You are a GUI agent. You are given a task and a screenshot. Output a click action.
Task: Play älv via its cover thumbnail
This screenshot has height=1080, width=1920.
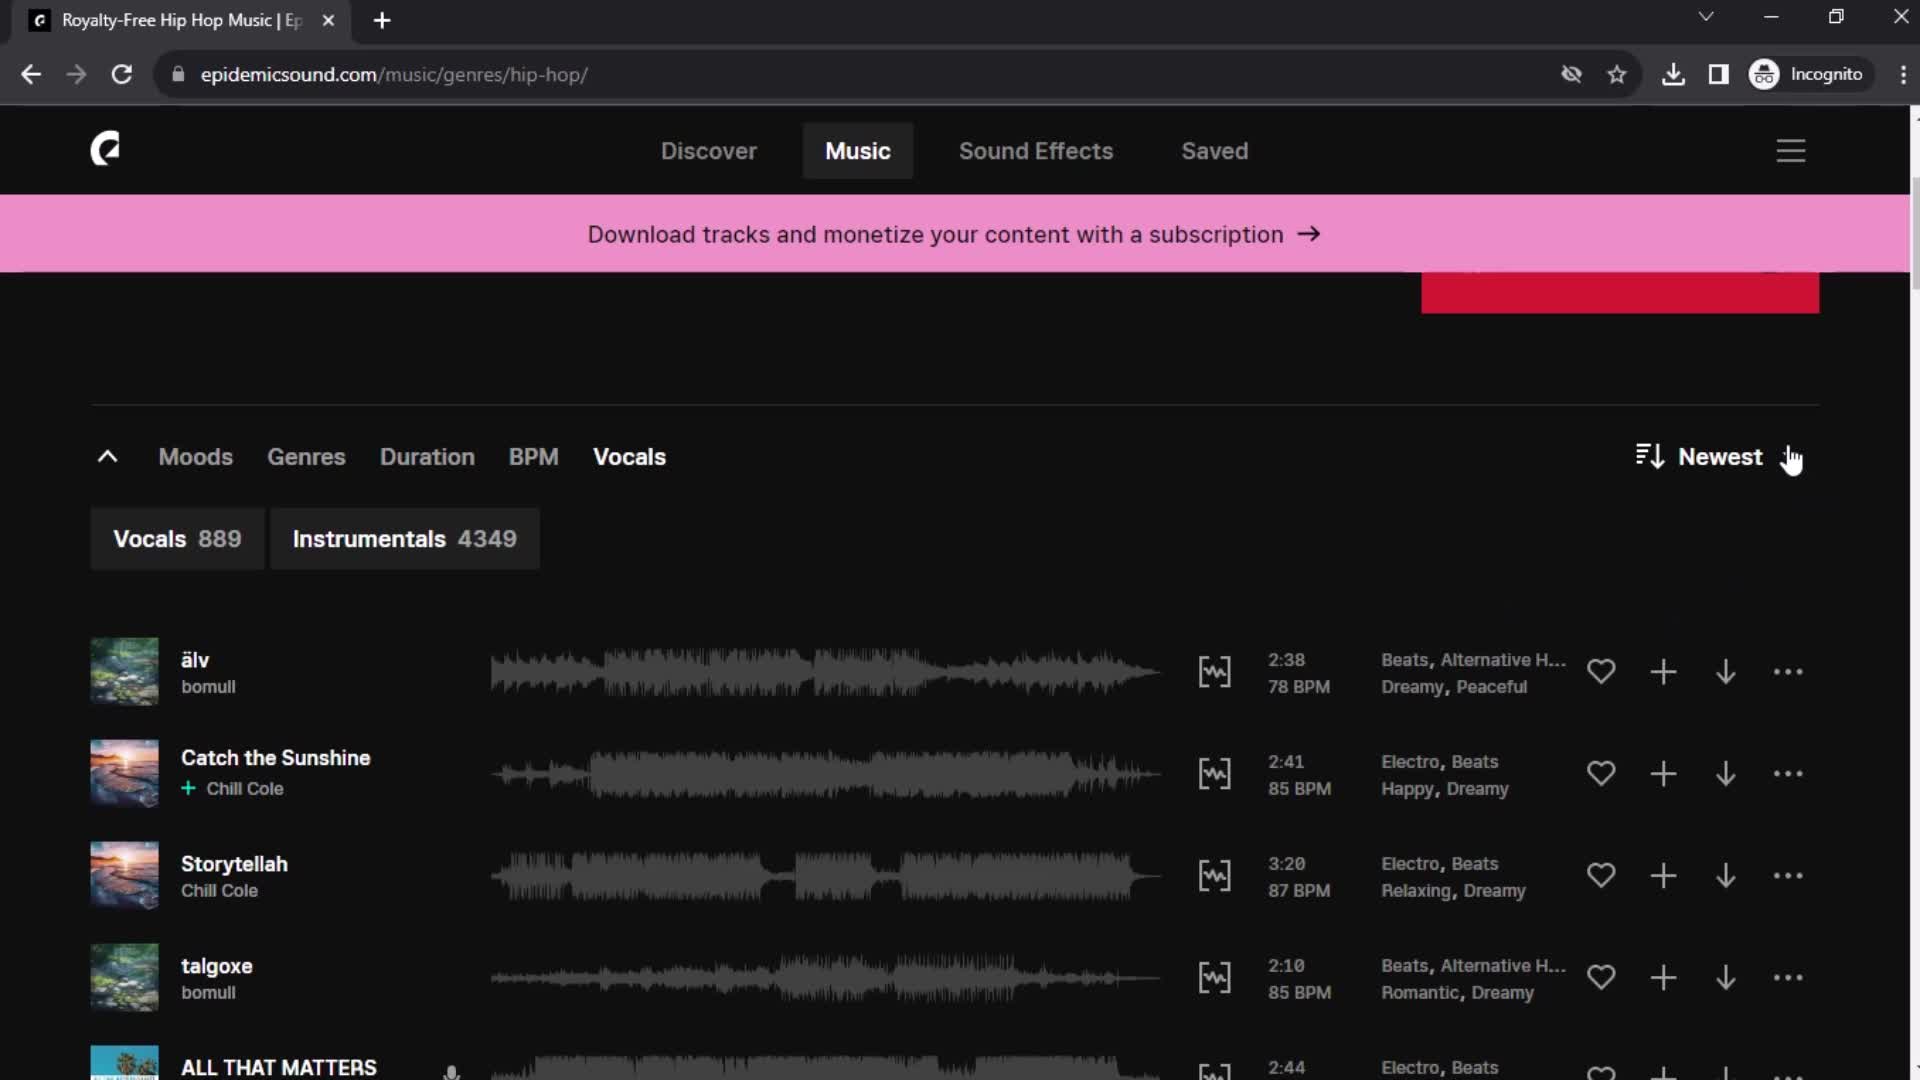[124, 672]
